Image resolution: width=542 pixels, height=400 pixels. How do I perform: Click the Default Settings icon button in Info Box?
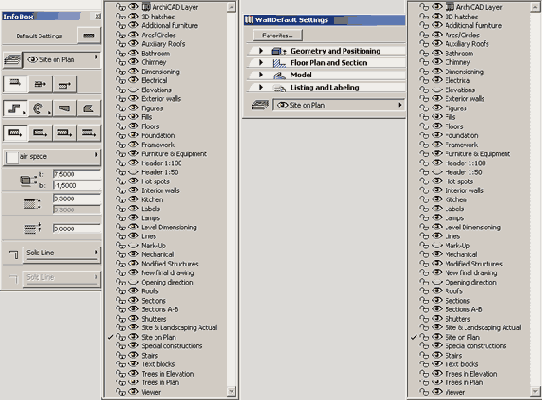coord(89,35)
